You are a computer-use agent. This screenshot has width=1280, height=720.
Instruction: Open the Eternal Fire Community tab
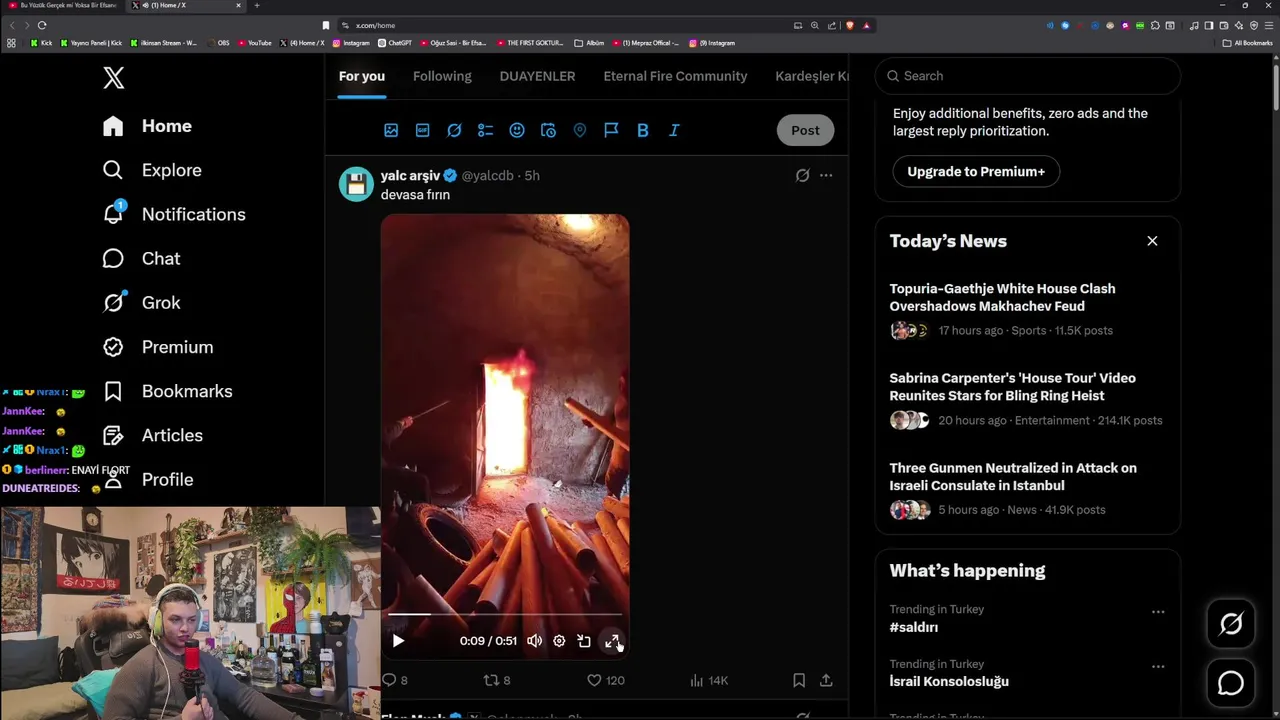(x=675, y=76)
